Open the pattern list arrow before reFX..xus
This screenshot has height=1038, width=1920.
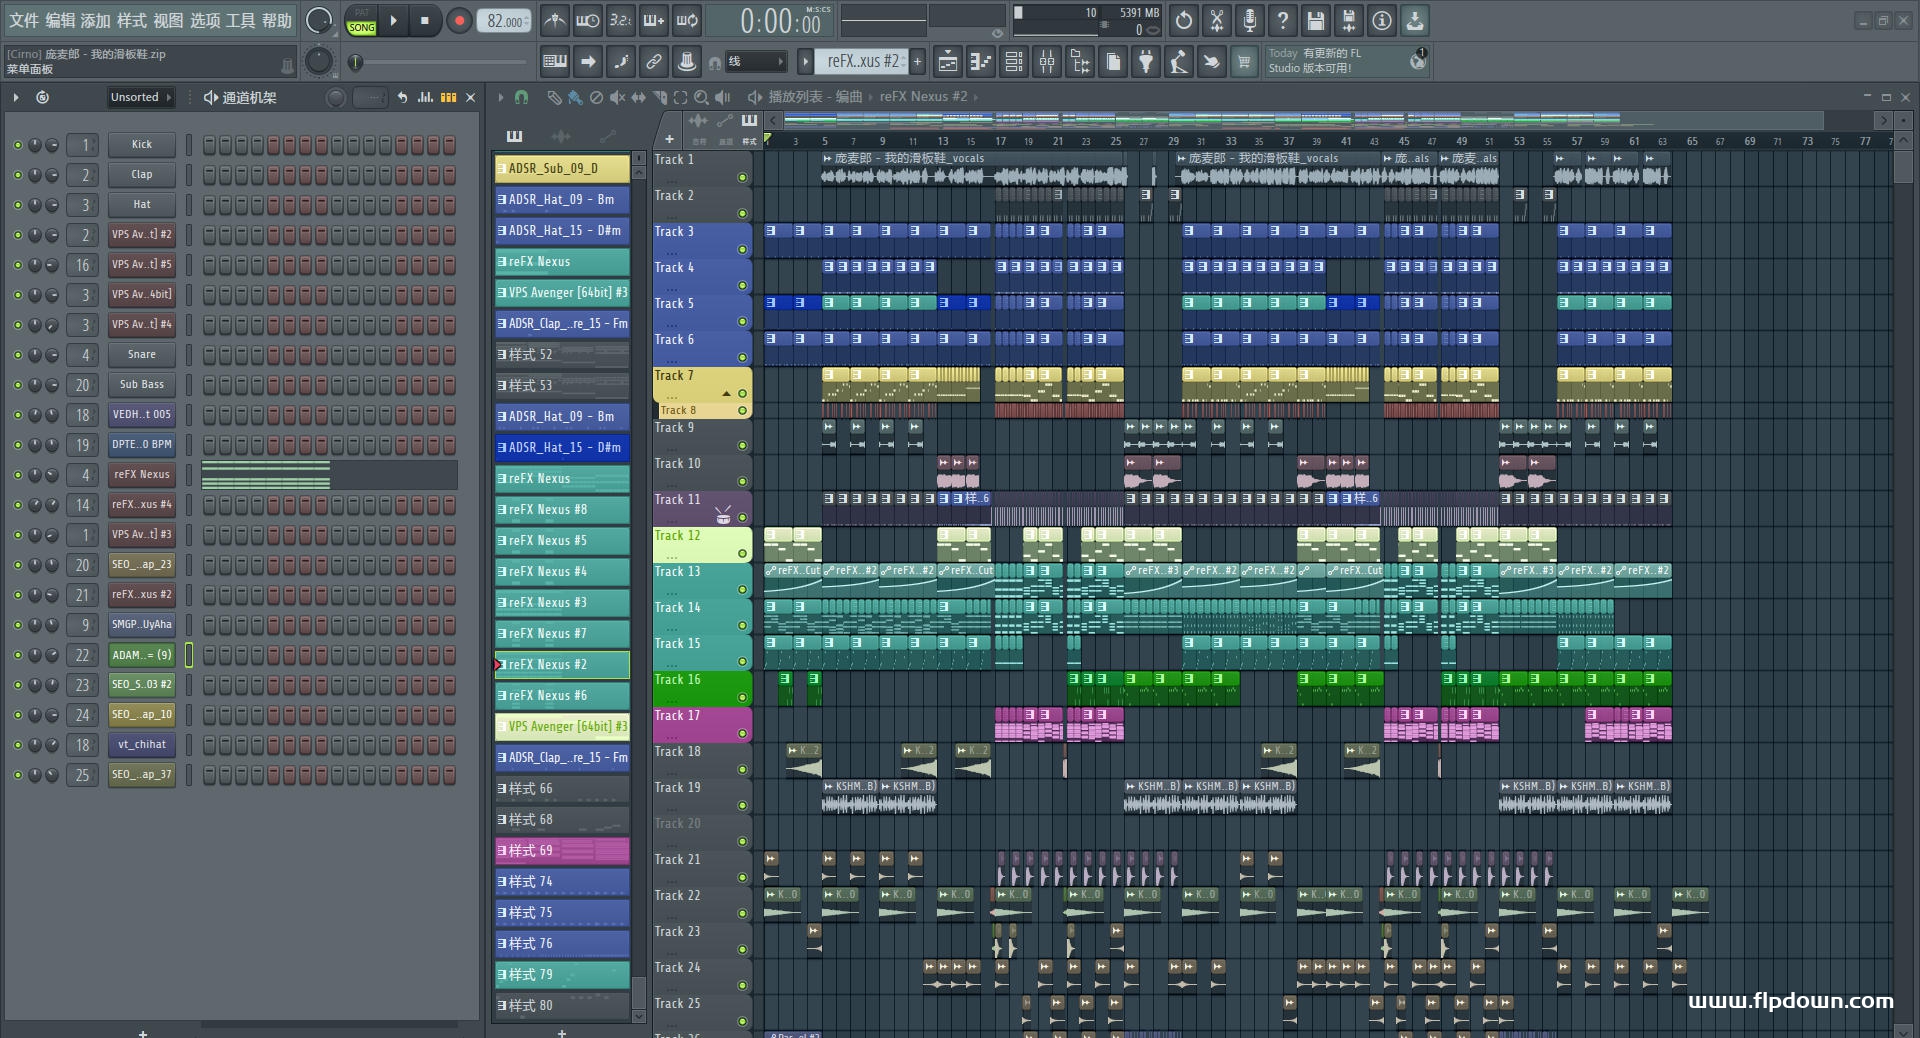coord(805,62)
